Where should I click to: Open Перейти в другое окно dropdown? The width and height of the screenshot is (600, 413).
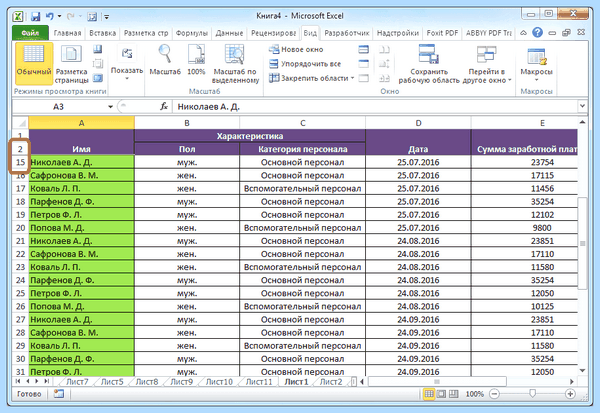point(487,63)
